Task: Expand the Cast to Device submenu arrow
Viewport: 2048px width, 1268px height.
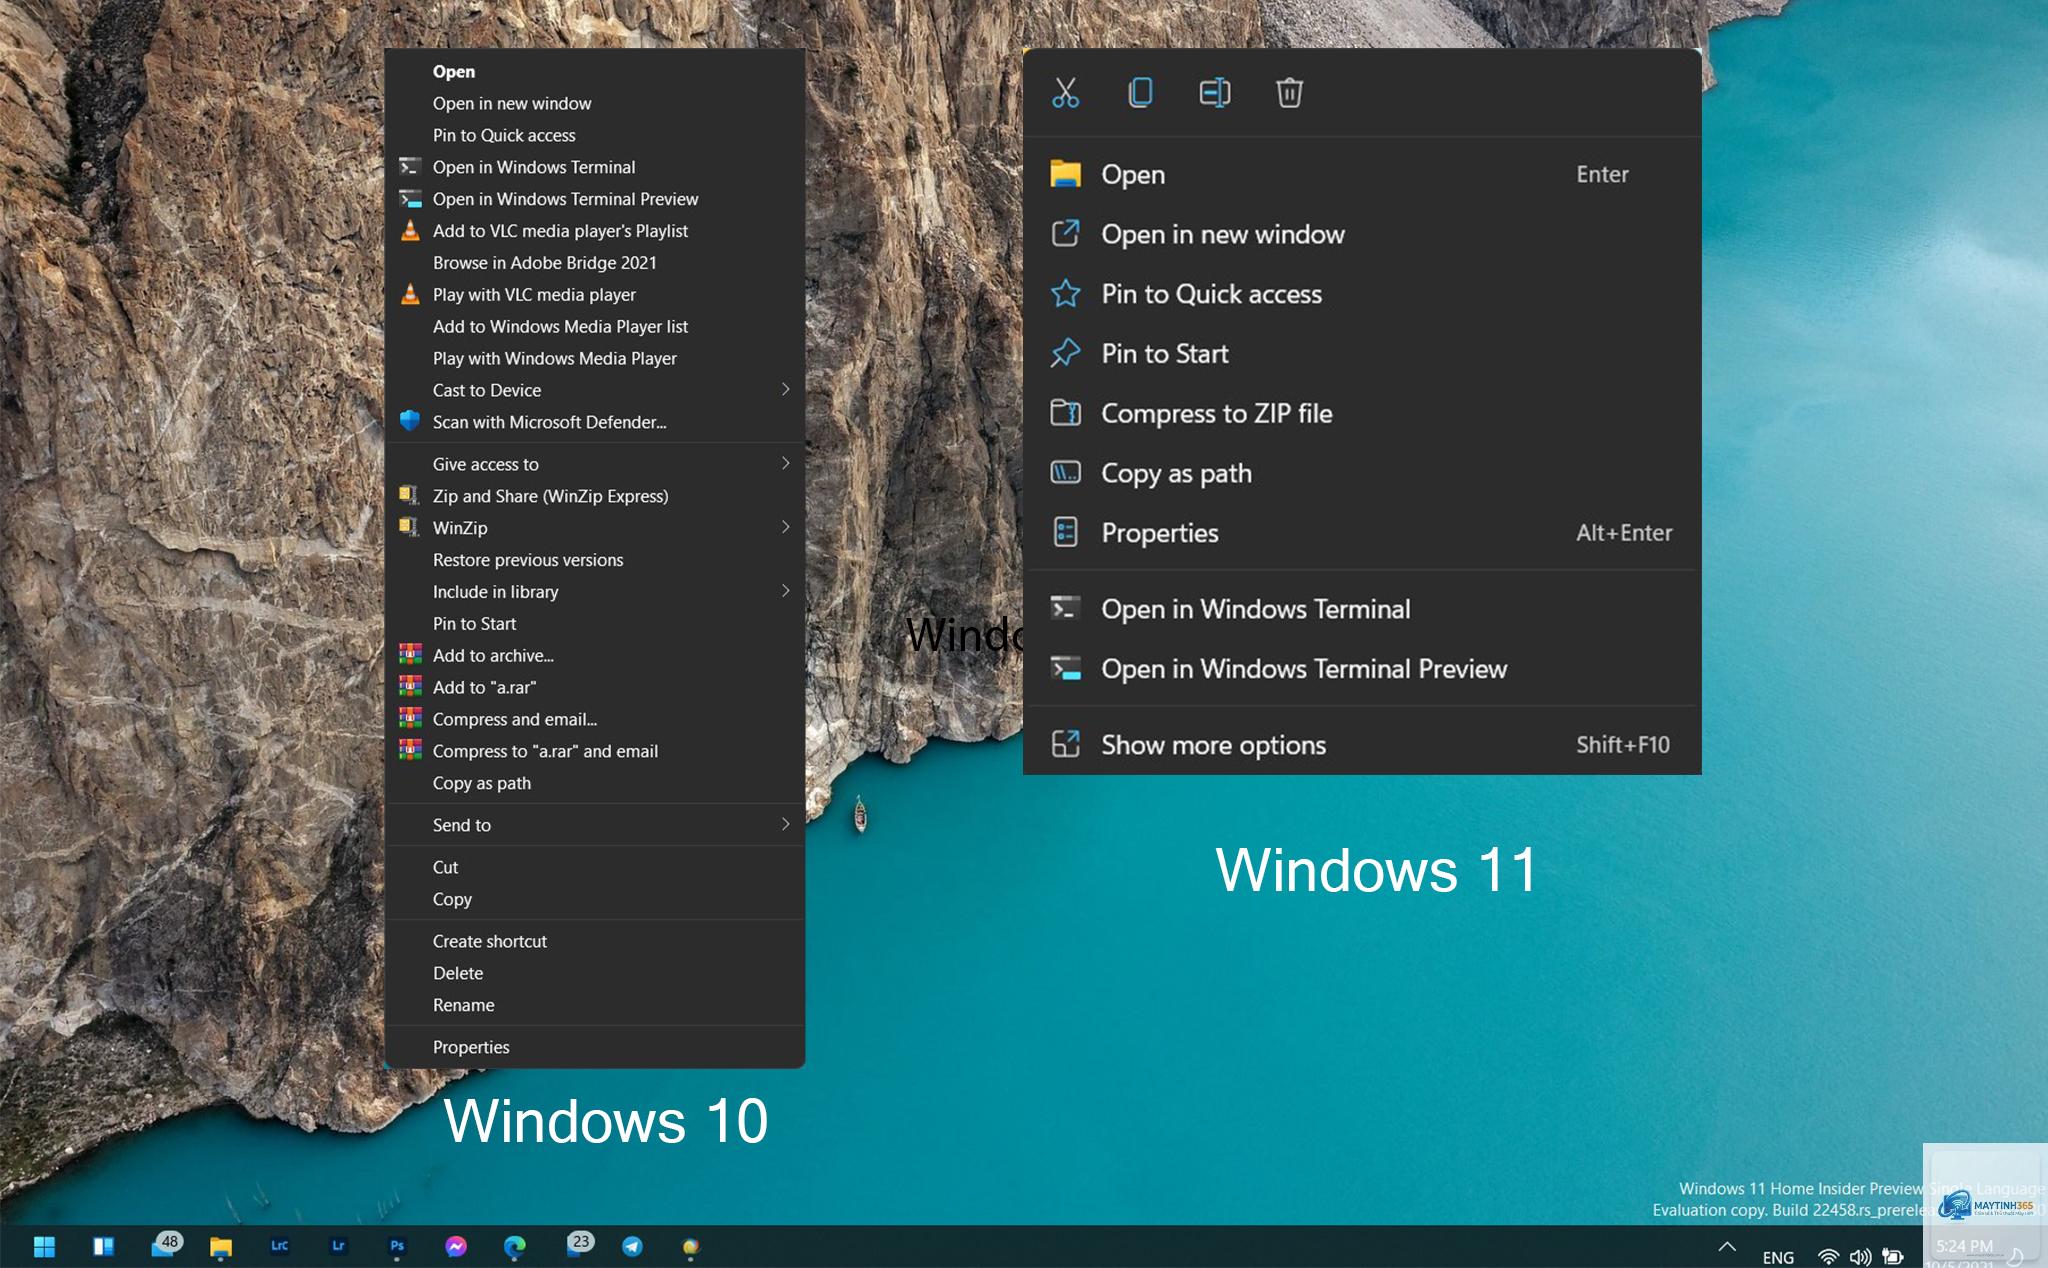Action: (x=786, y=389)
